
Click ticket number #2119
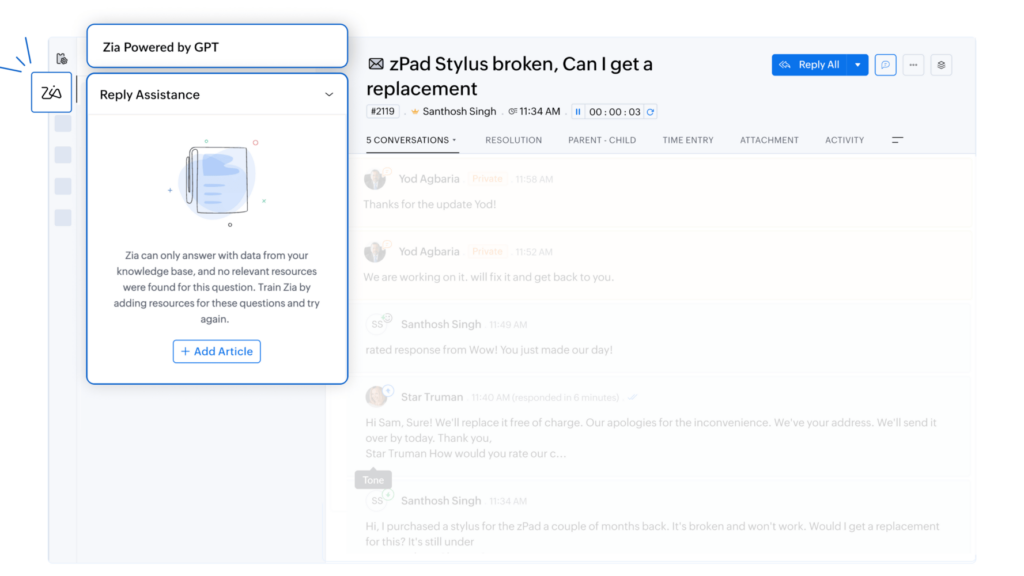click(x=383, y=112)
